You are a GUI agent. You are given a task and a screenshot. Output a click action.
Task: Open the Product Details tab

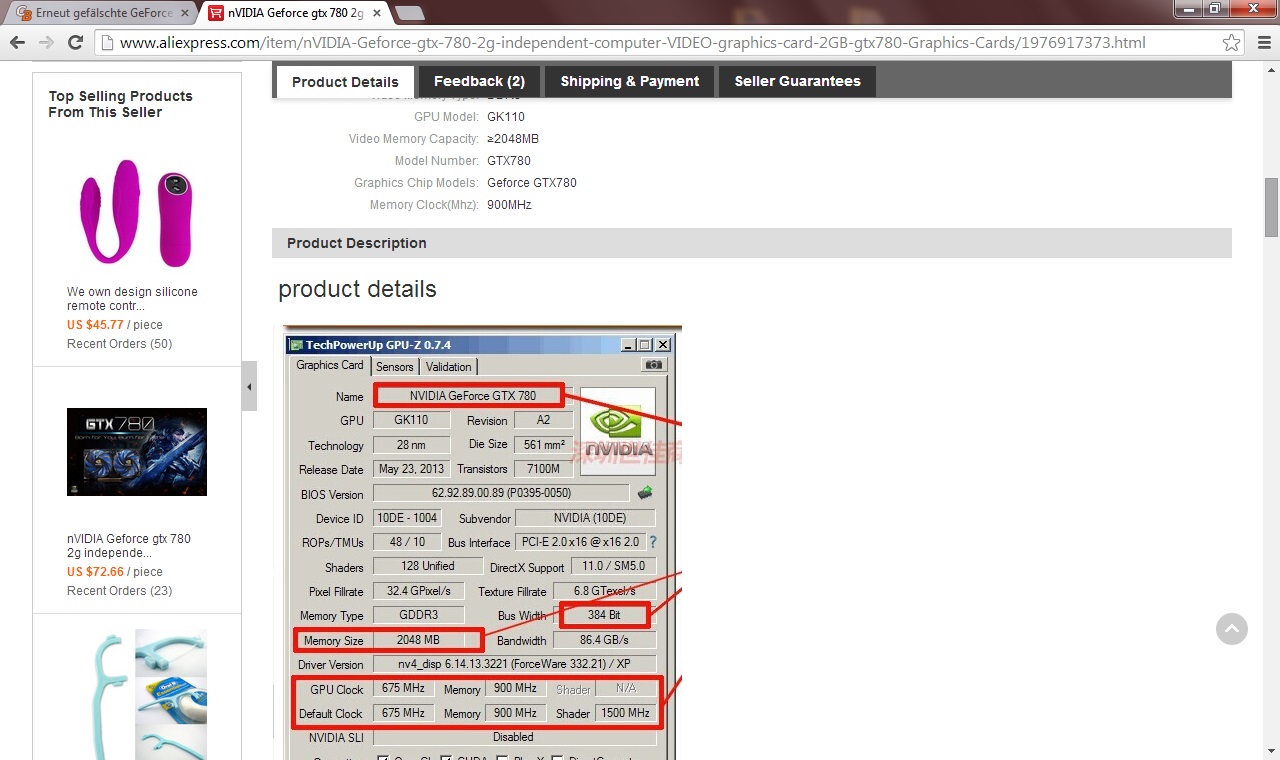pos(345,82)
